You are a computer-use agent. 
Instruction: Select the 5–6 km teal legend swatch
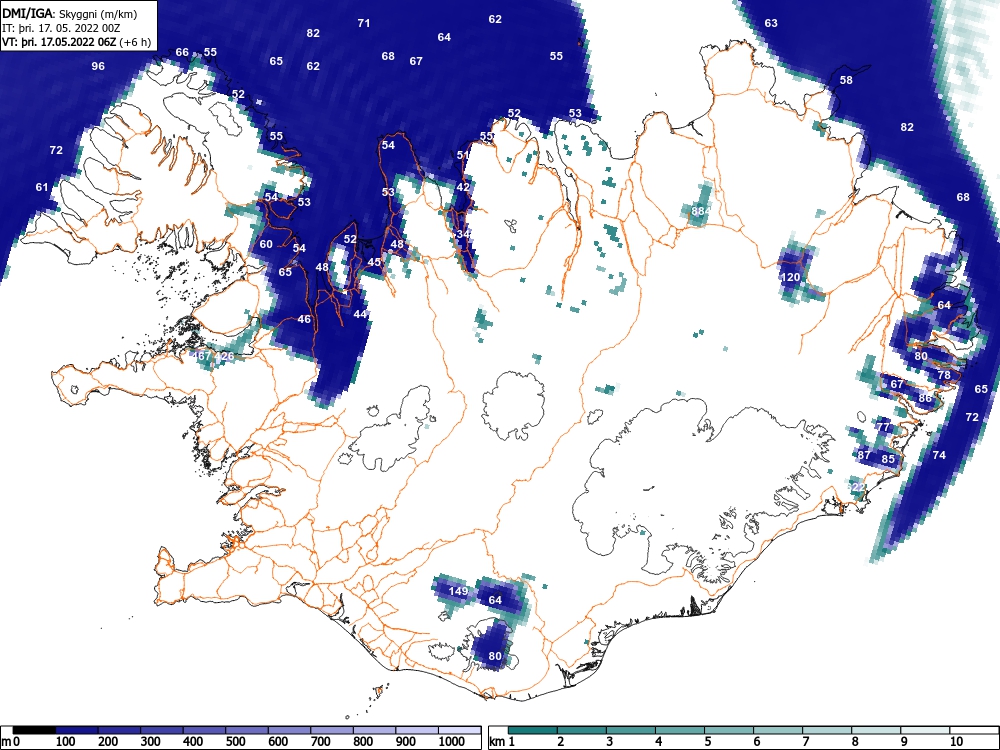click(728, 730)
